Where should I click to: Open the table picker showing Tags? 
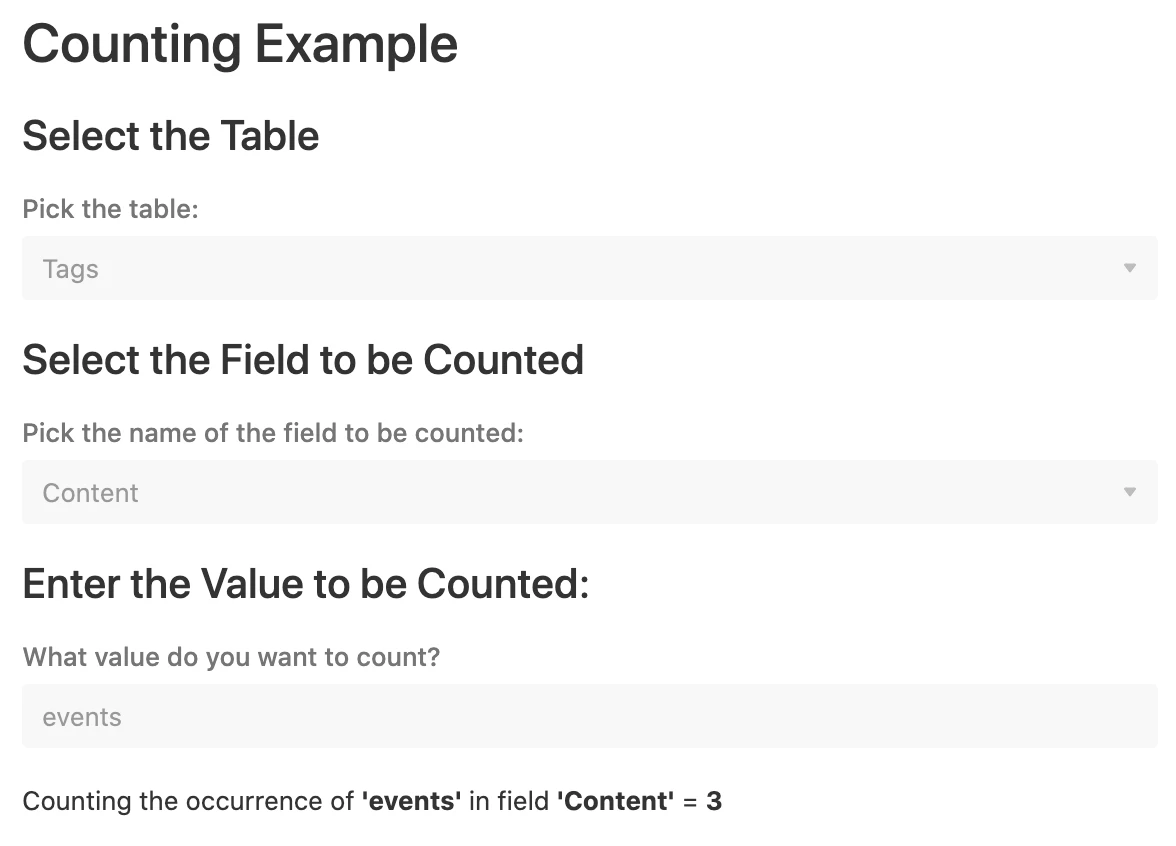coord(590,268)
